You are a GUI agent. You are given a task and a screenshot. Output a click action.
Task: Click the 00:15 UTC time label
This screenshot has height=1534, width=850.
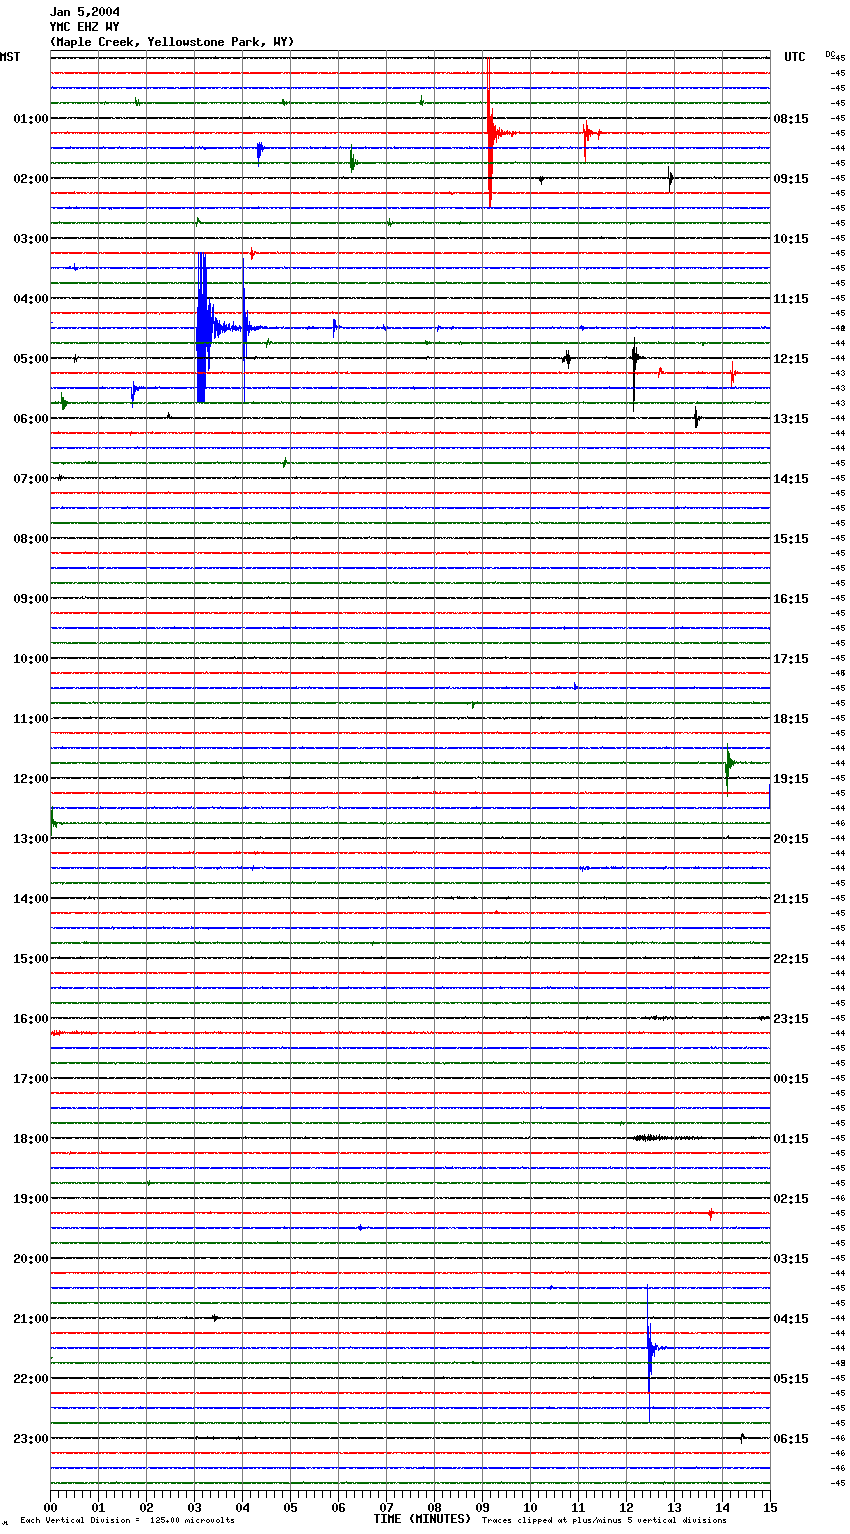791,1079
